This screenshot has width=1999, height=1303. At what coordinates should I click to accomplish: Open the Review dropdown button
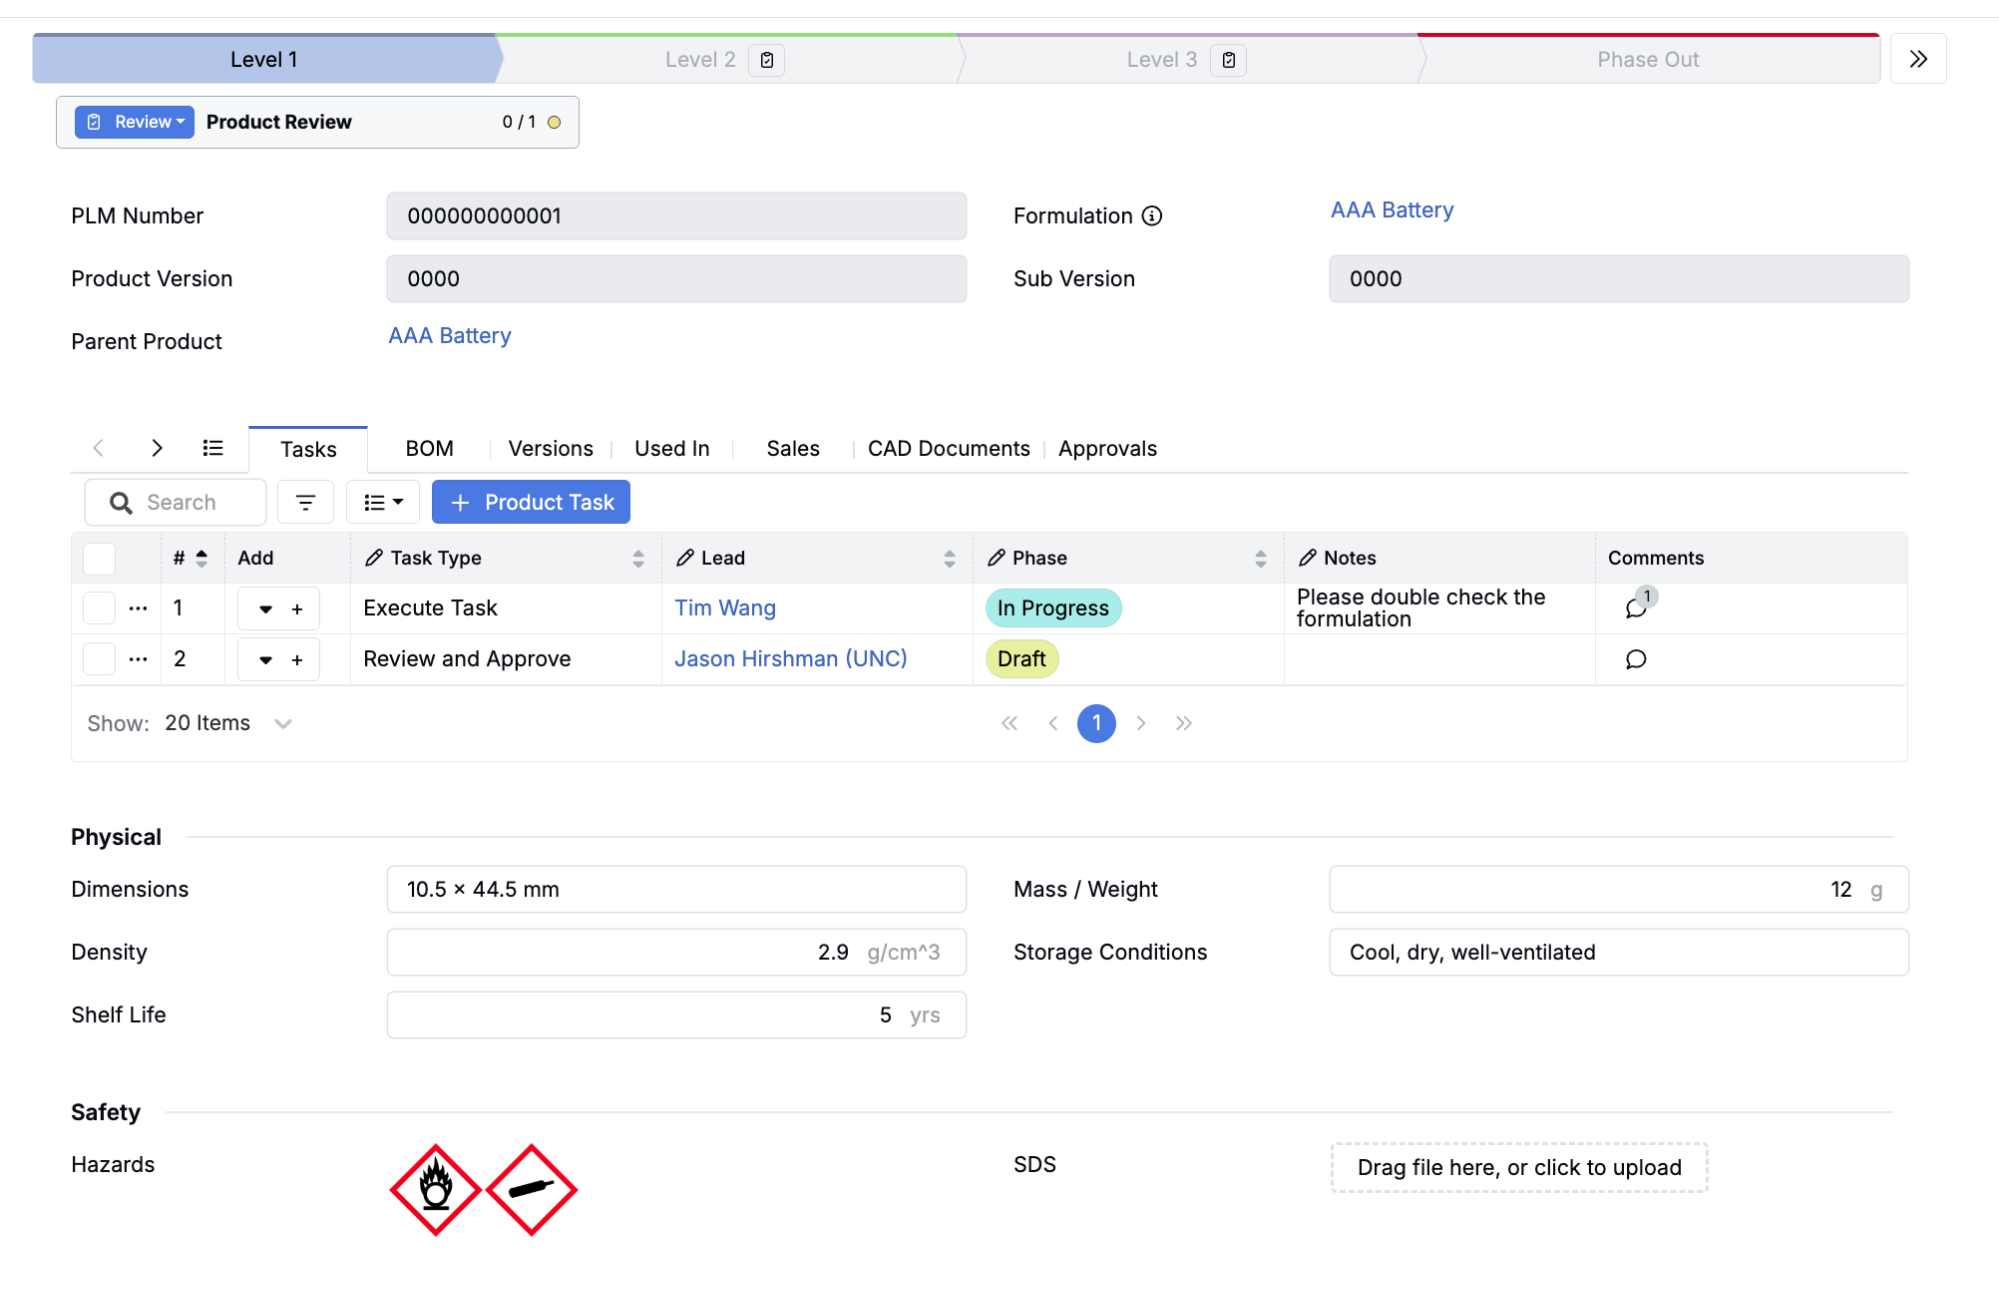[x=135, y=122]
